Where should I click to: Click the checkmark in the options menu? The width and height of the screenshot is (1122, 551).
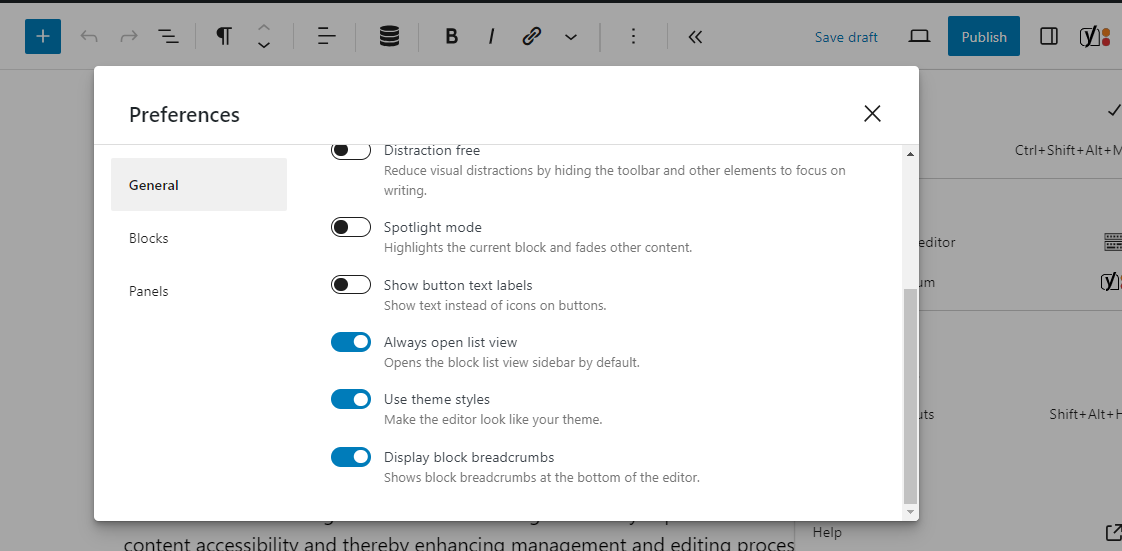[1113, 110]
